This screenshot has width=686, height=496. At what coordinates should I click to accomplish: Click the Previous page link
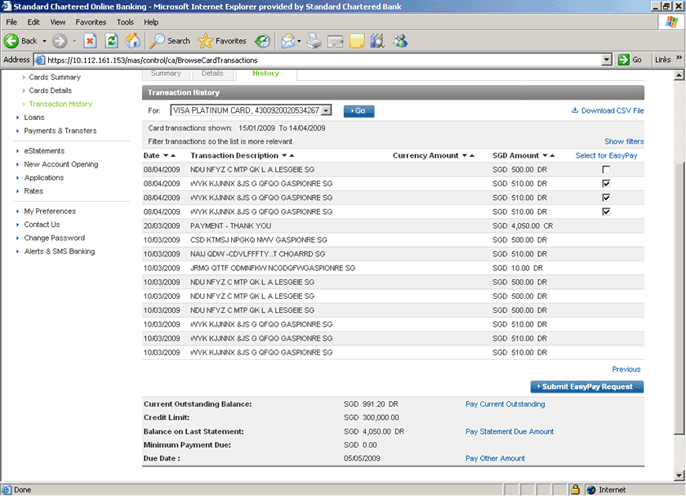tap(626, 369)
